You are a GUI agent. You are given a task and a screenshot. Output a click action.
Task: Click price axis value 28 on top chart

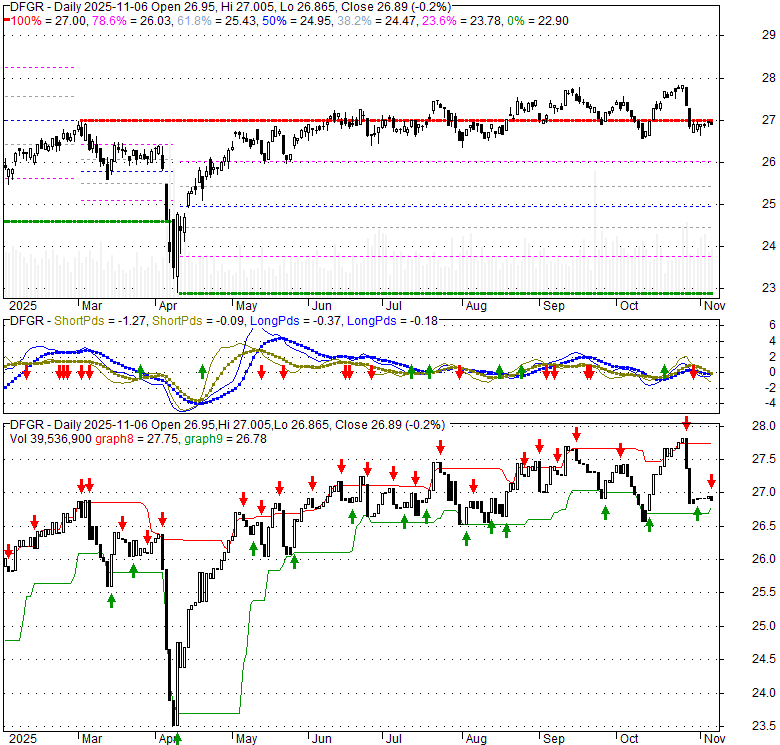(769, 78)
